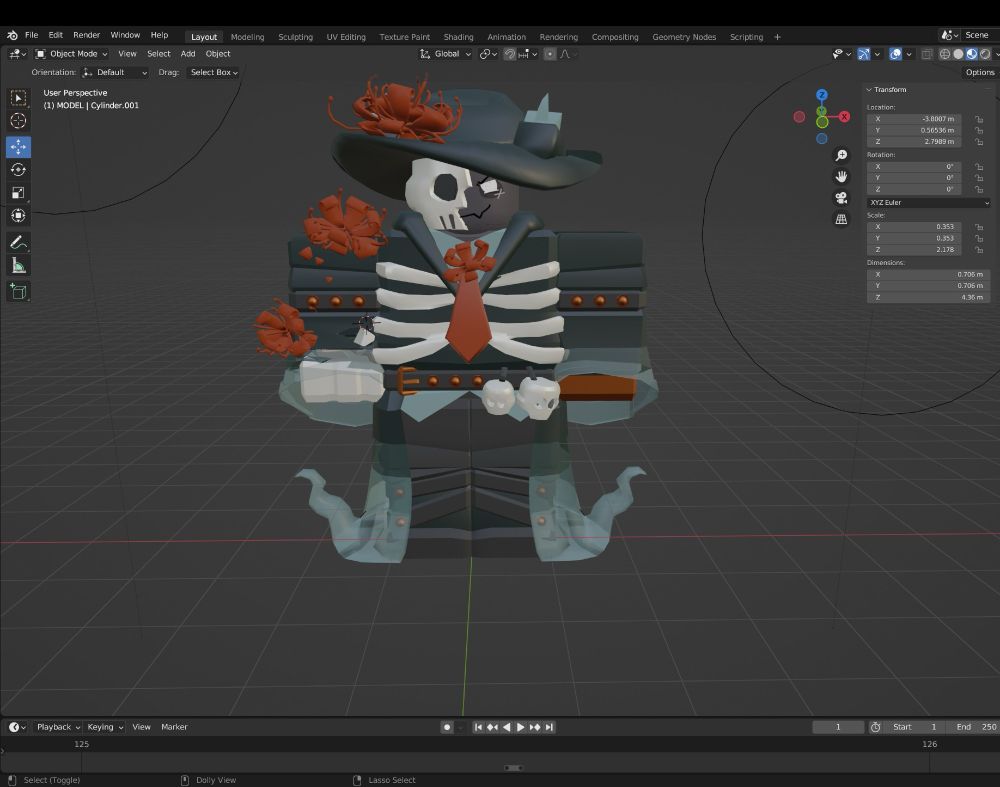Image resolution: width=1000 pixels, height=787 pixels.
Task: Click the Blender logo menu icon
Action: point(12,35)
